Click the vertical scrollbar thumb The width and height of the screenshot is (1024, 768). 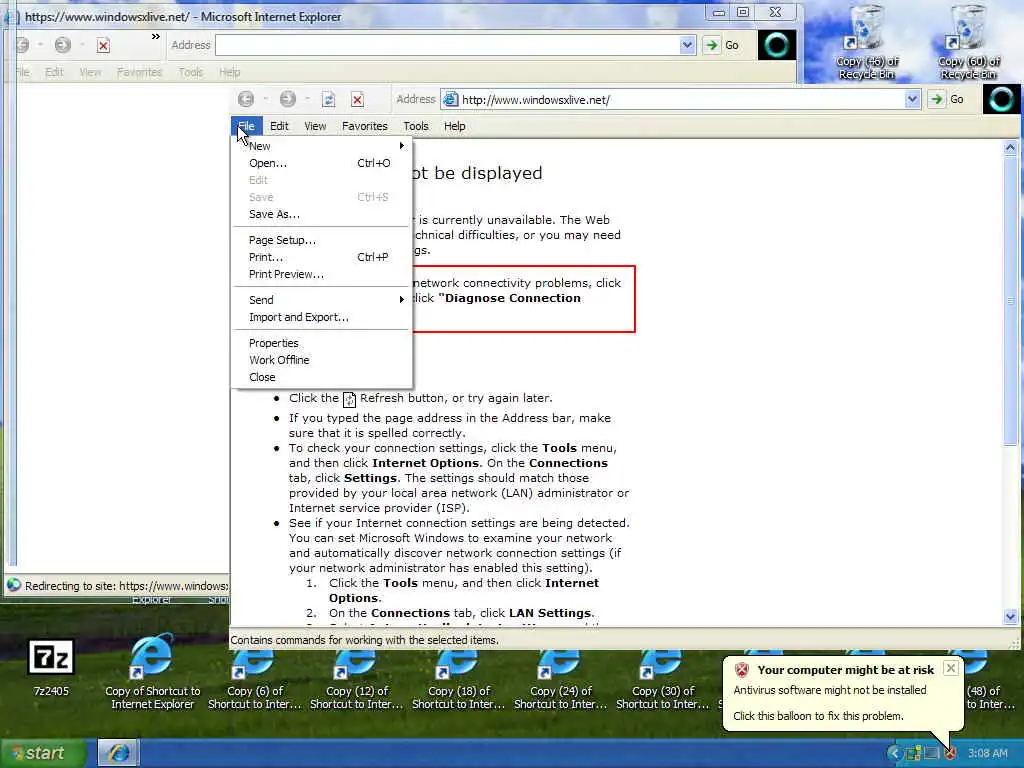[x=1010, y=300]
